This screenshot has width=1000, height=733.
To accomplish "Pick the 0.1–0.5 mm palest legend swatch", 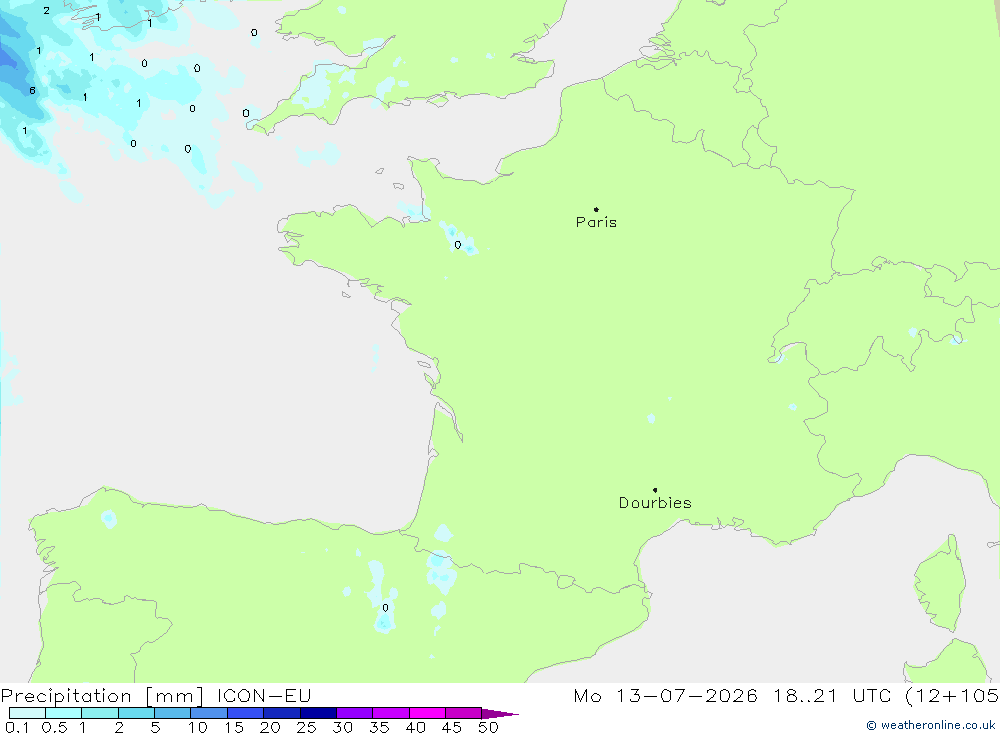I will 27,713.
